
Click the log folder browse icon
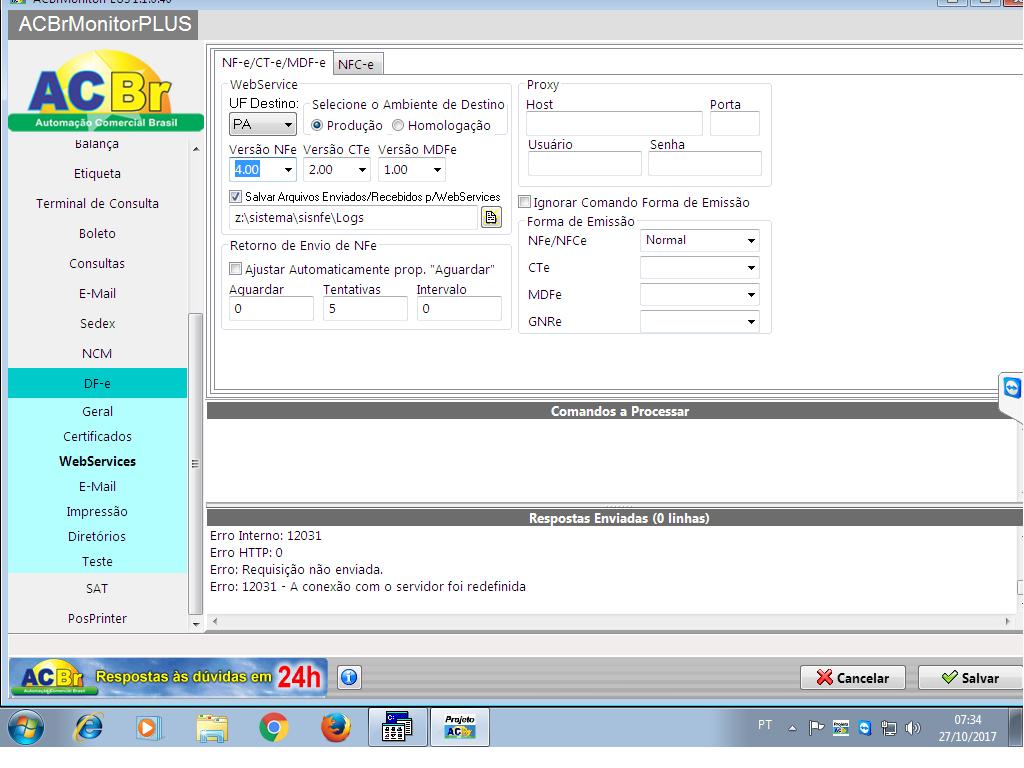491,217
